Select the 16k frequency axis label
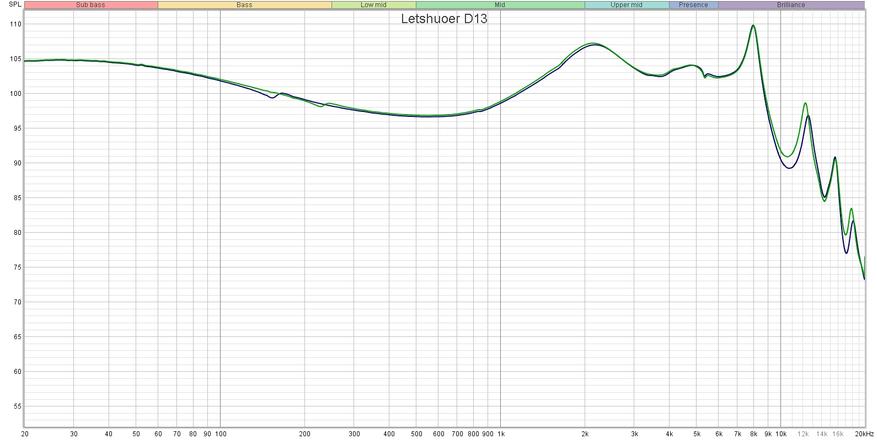 (838, 434)
